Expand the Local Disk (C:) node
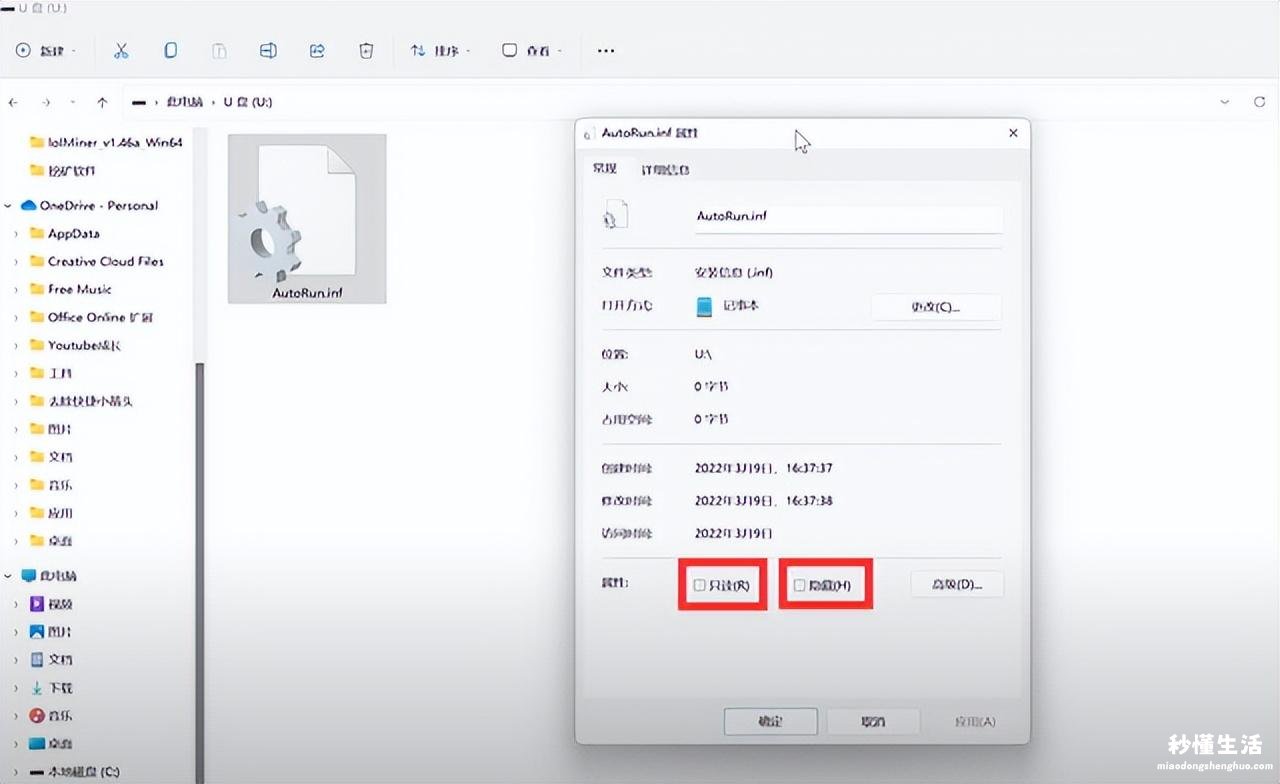The image size is (1280, 784). [16, 772]
